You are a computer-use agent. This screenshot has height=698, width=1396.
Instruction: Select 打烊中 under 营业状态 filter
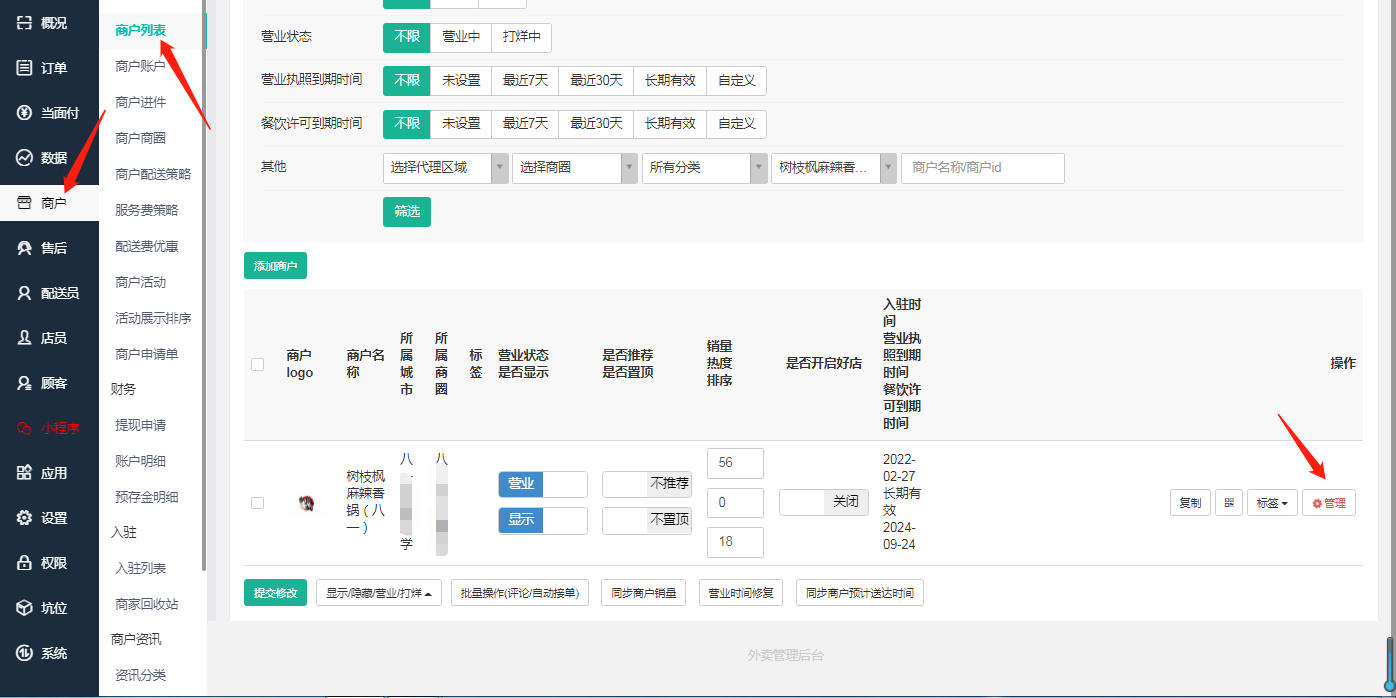click(x=521, y=37)
